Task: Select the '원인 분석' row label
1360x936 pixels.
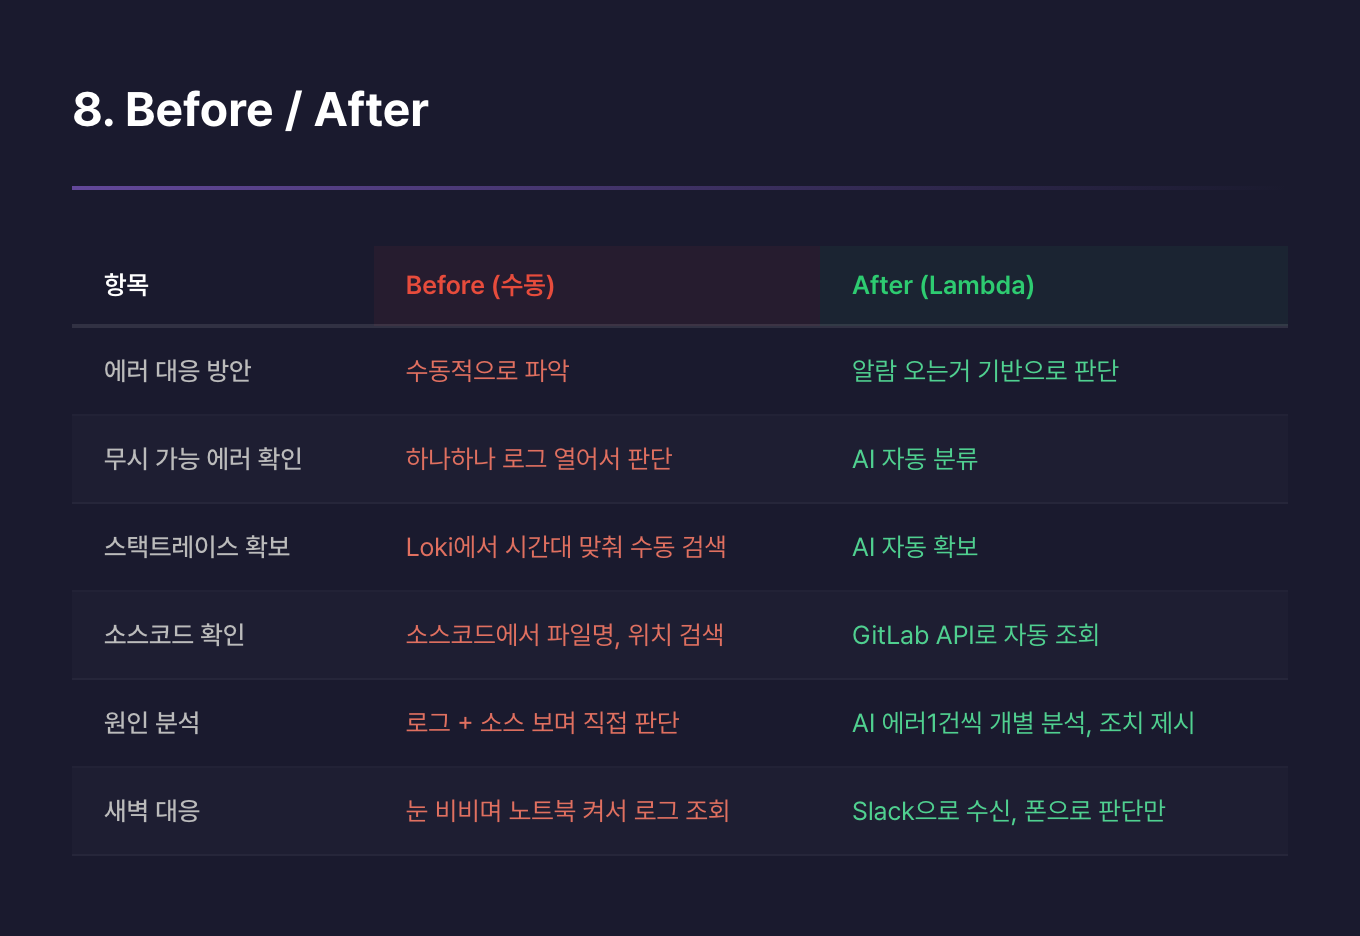Action: click(x=152, y=723)
